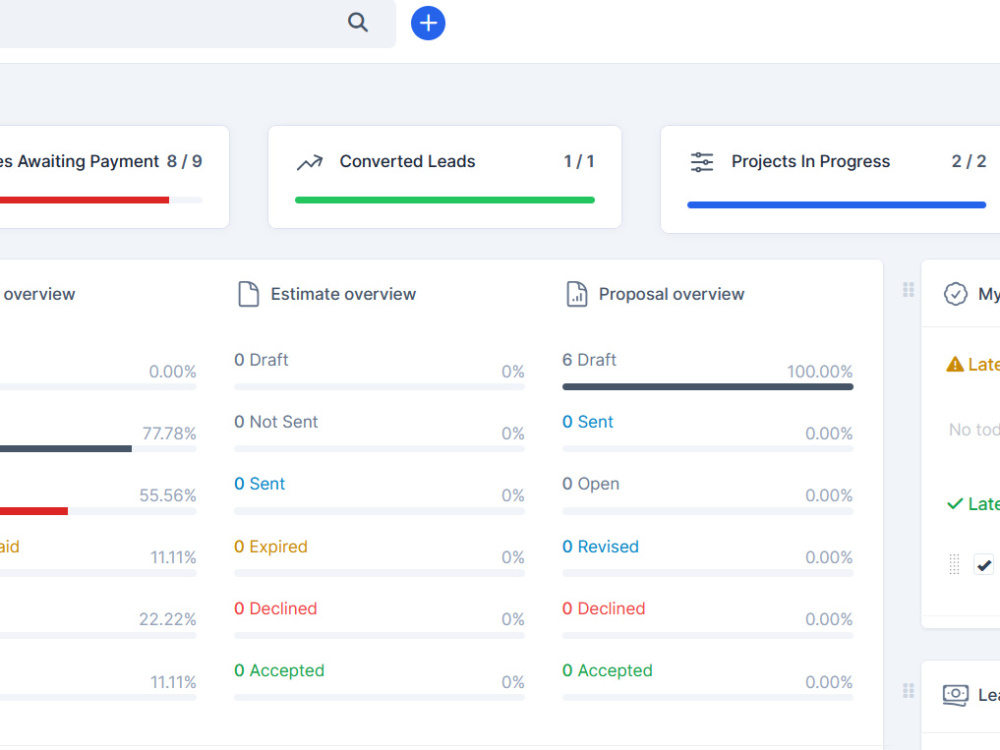The width and height of the screenshot is (1000, 750).
Task: Click the 55.56% invoice percentage
Action: coord(168,496)
